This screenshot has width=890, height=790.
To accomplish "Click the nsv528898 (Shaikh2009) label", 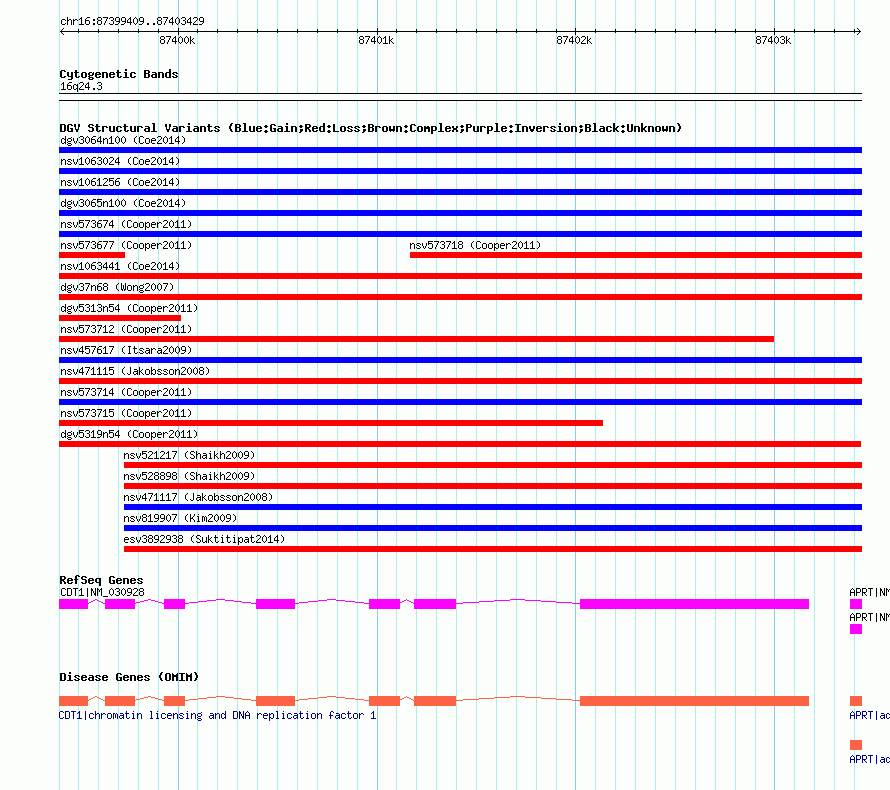I will pyautogui.click(x=189, y=476).
